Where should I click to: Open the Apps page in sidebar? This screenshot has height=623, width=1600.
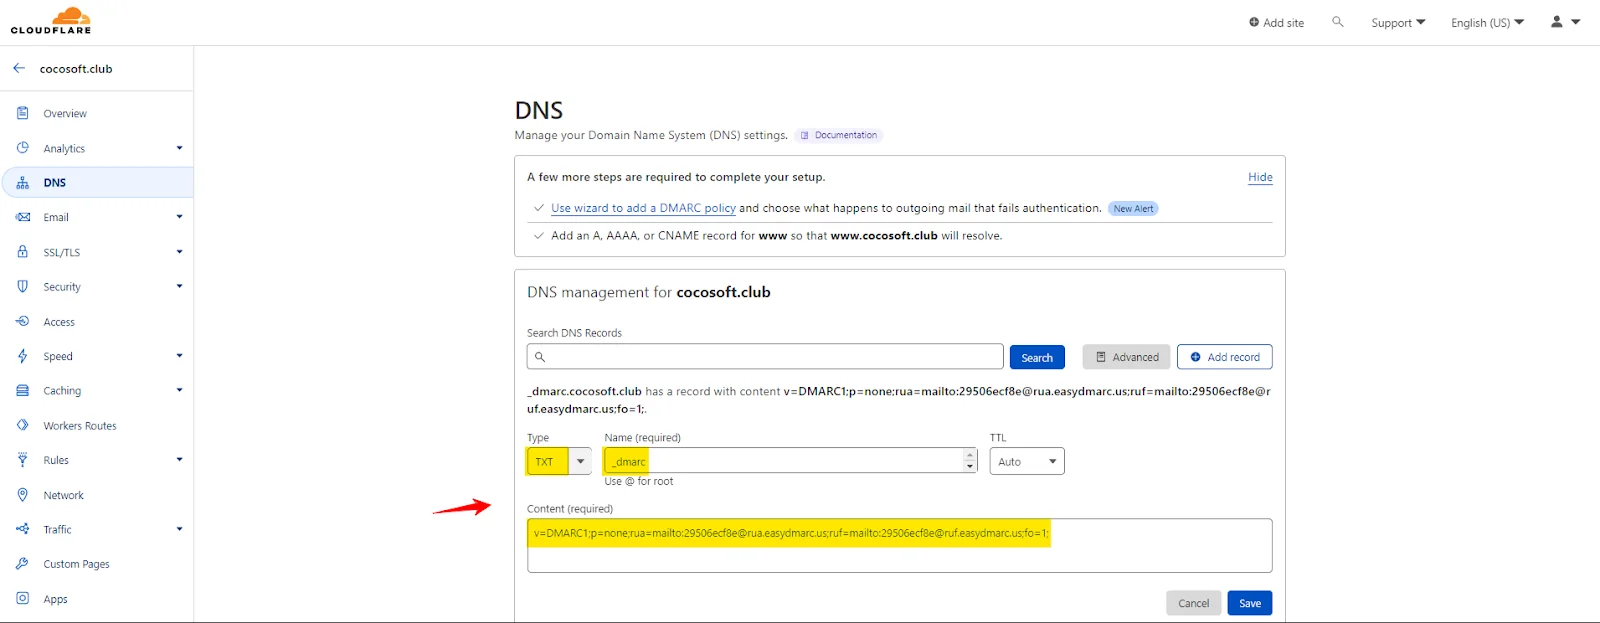56,599
